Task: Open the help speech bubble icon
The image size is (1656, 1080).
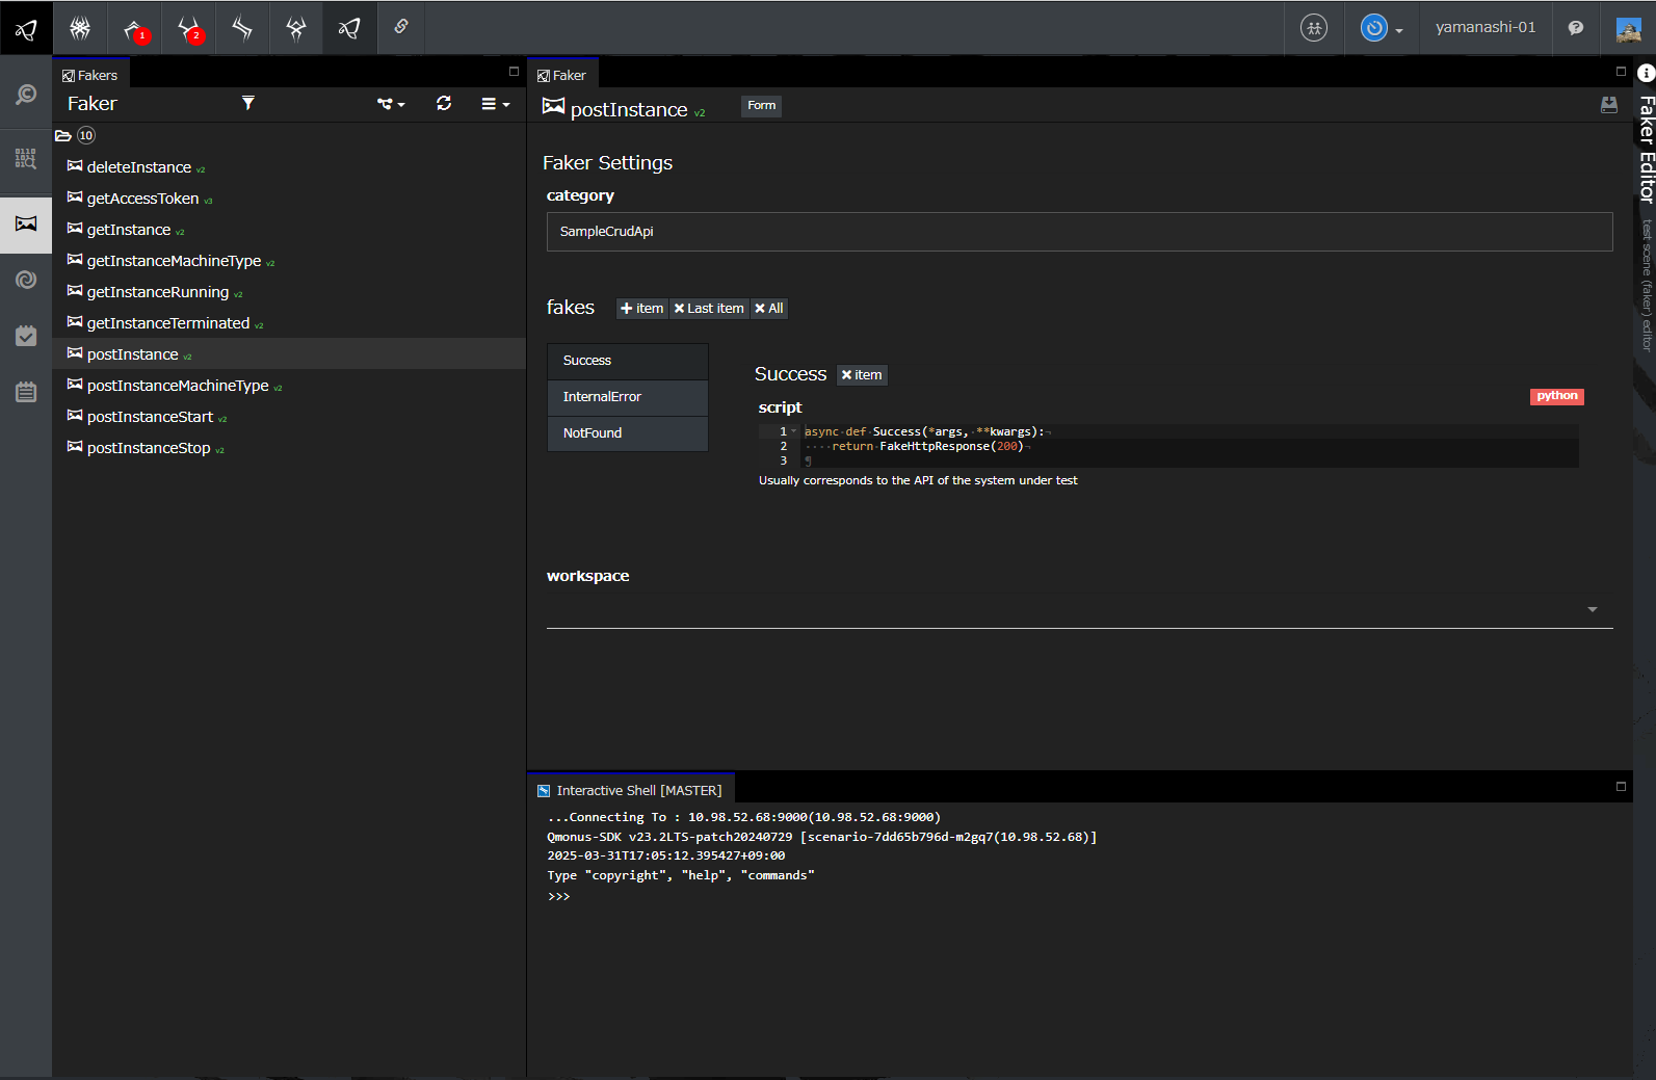Action: (1575, 28)
